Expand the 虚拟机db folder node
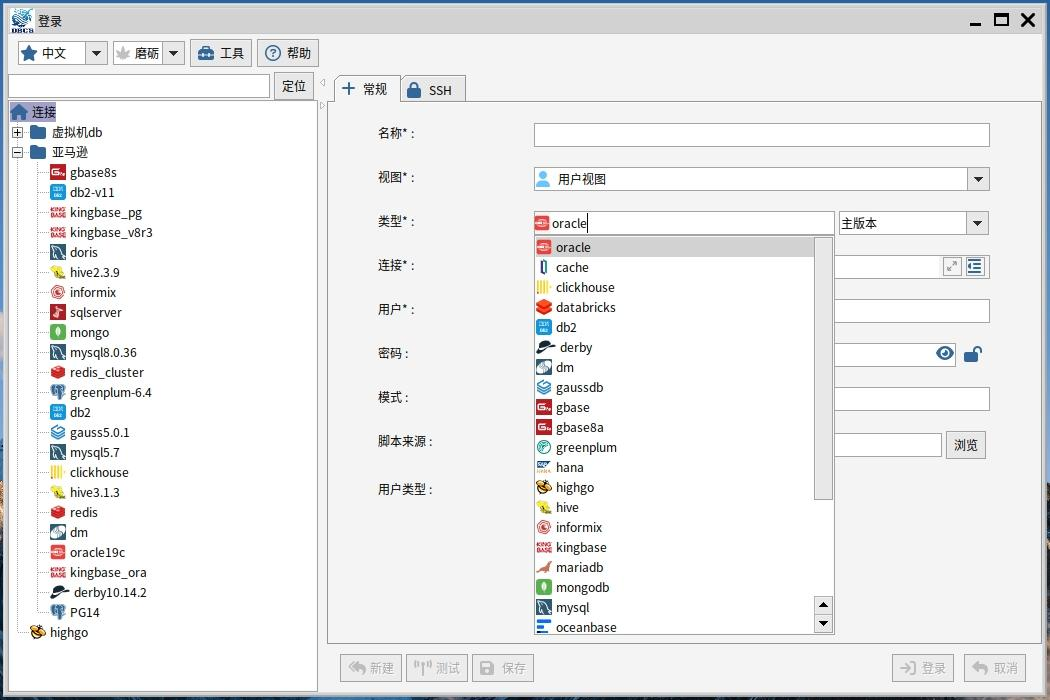 (17, 132)
